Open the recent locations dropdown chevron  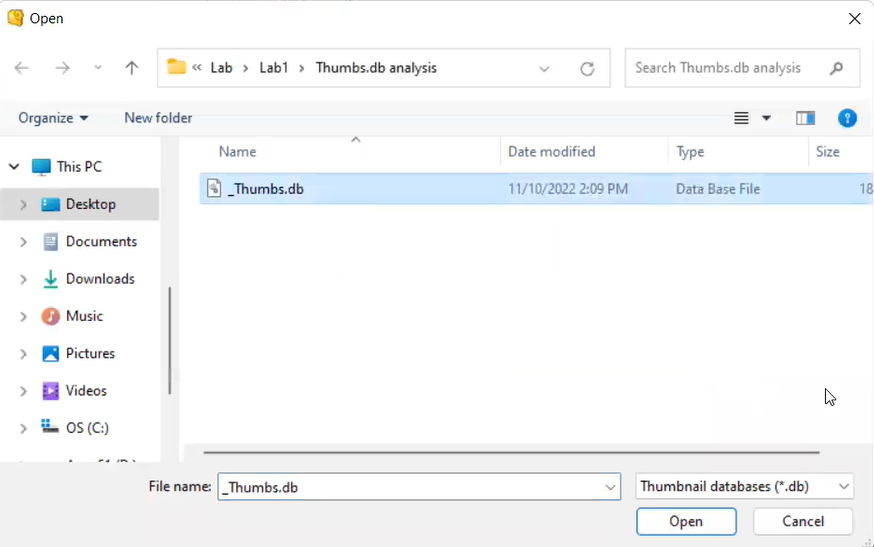pyautogui.click(x=97, y=68)
